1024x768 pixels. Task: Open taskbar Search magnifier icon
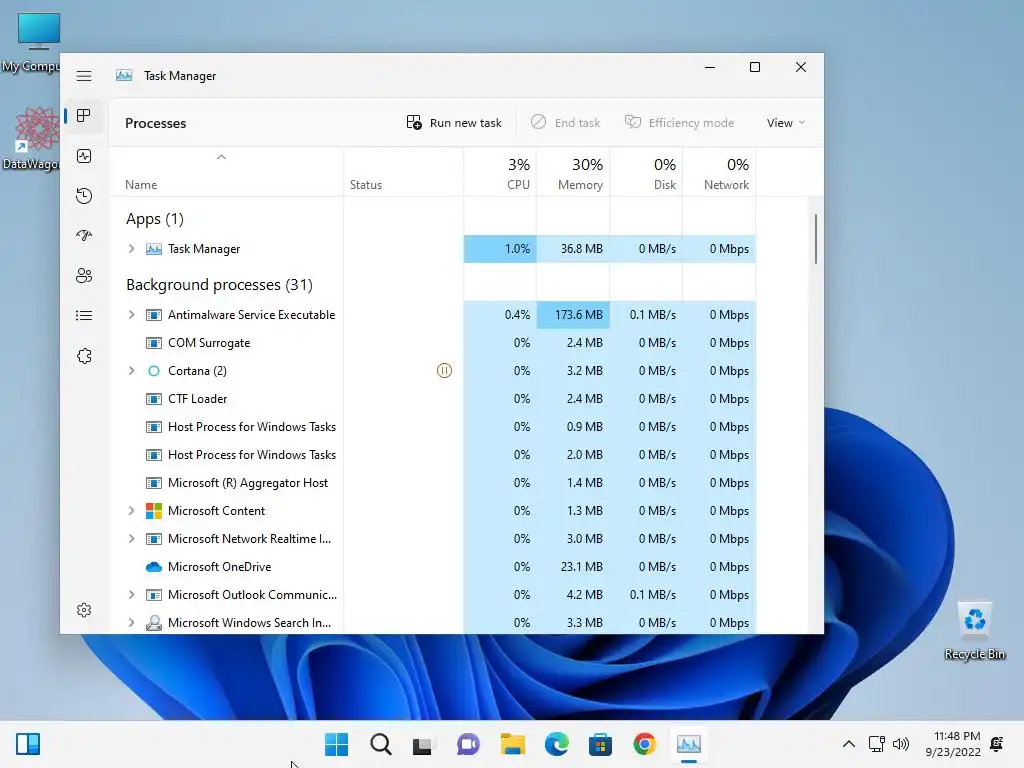pyautogui.click(x=381, y=744)
